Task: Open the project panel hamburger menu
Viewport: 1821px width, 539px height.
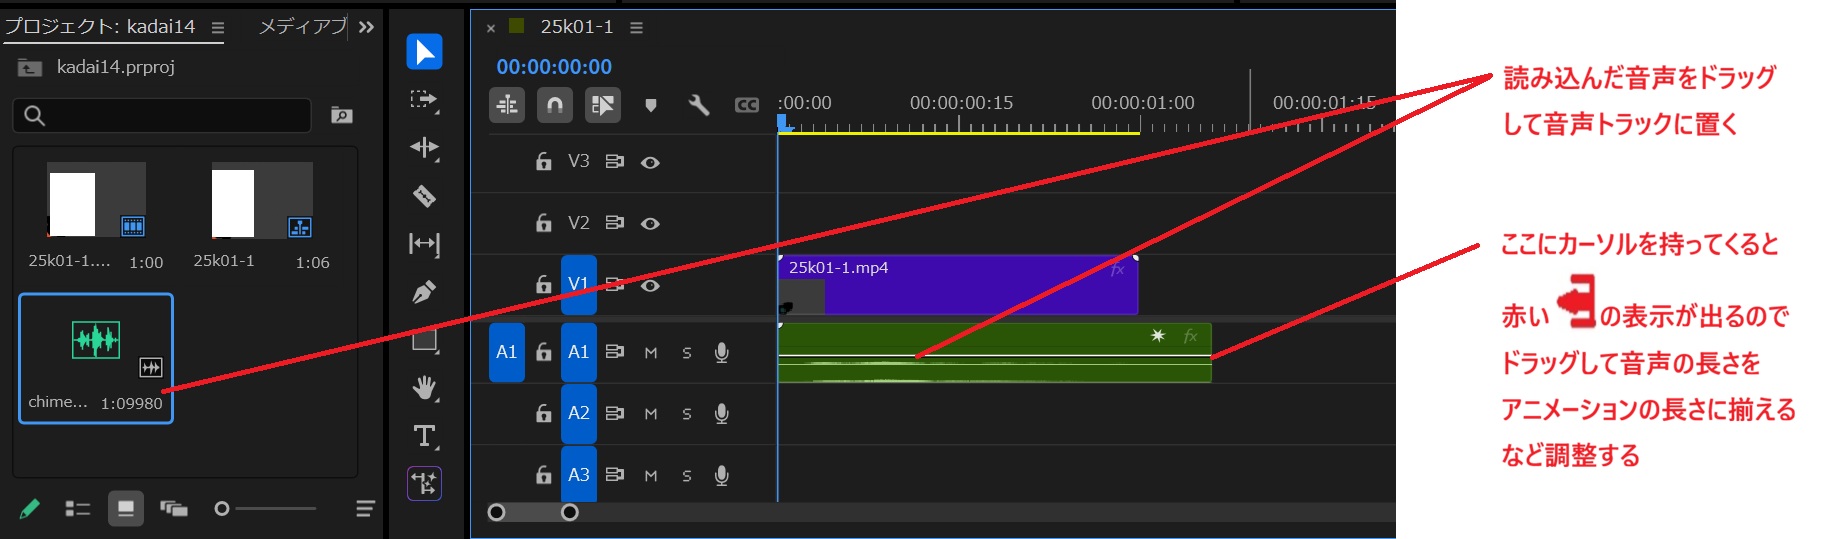Action: click(x=218, y=27)
